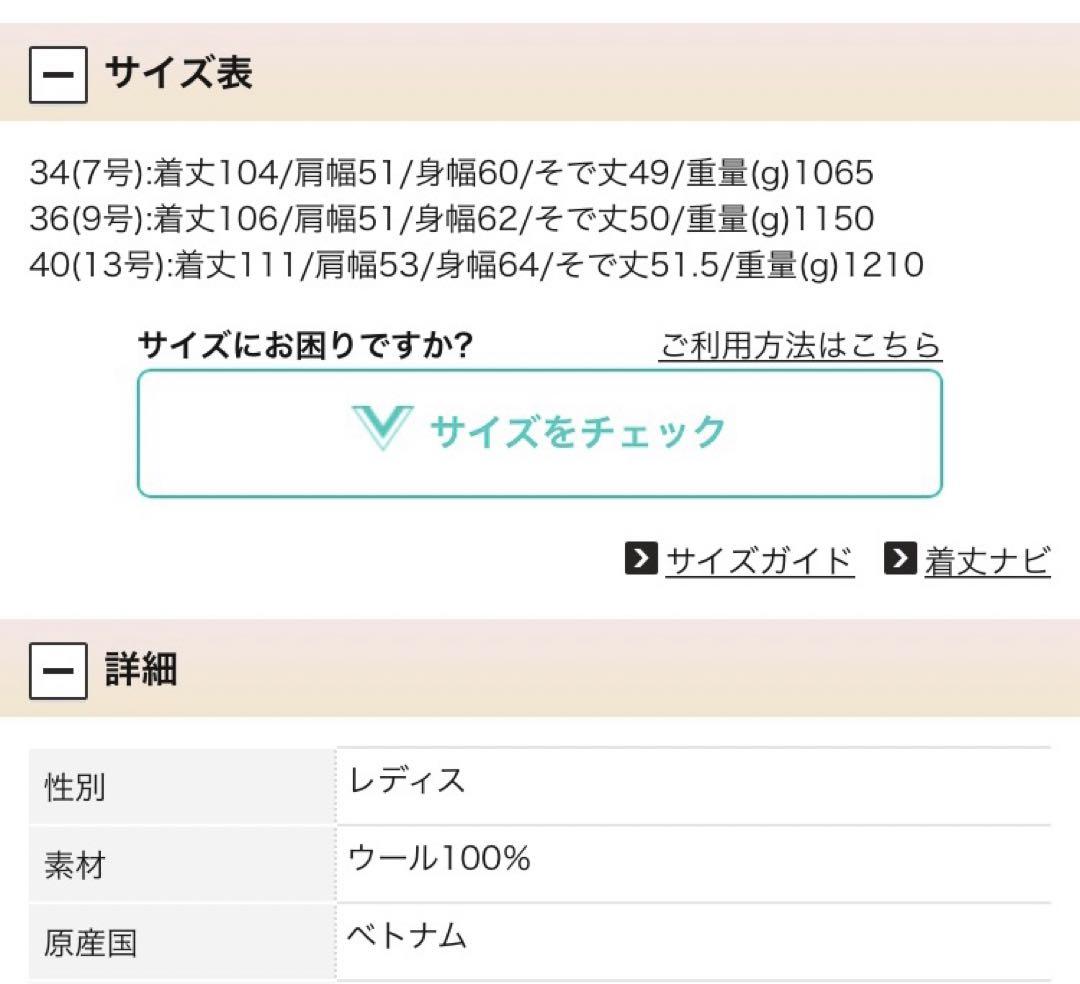
Task: Select the 40(13号) size row text
Action: 477,265
